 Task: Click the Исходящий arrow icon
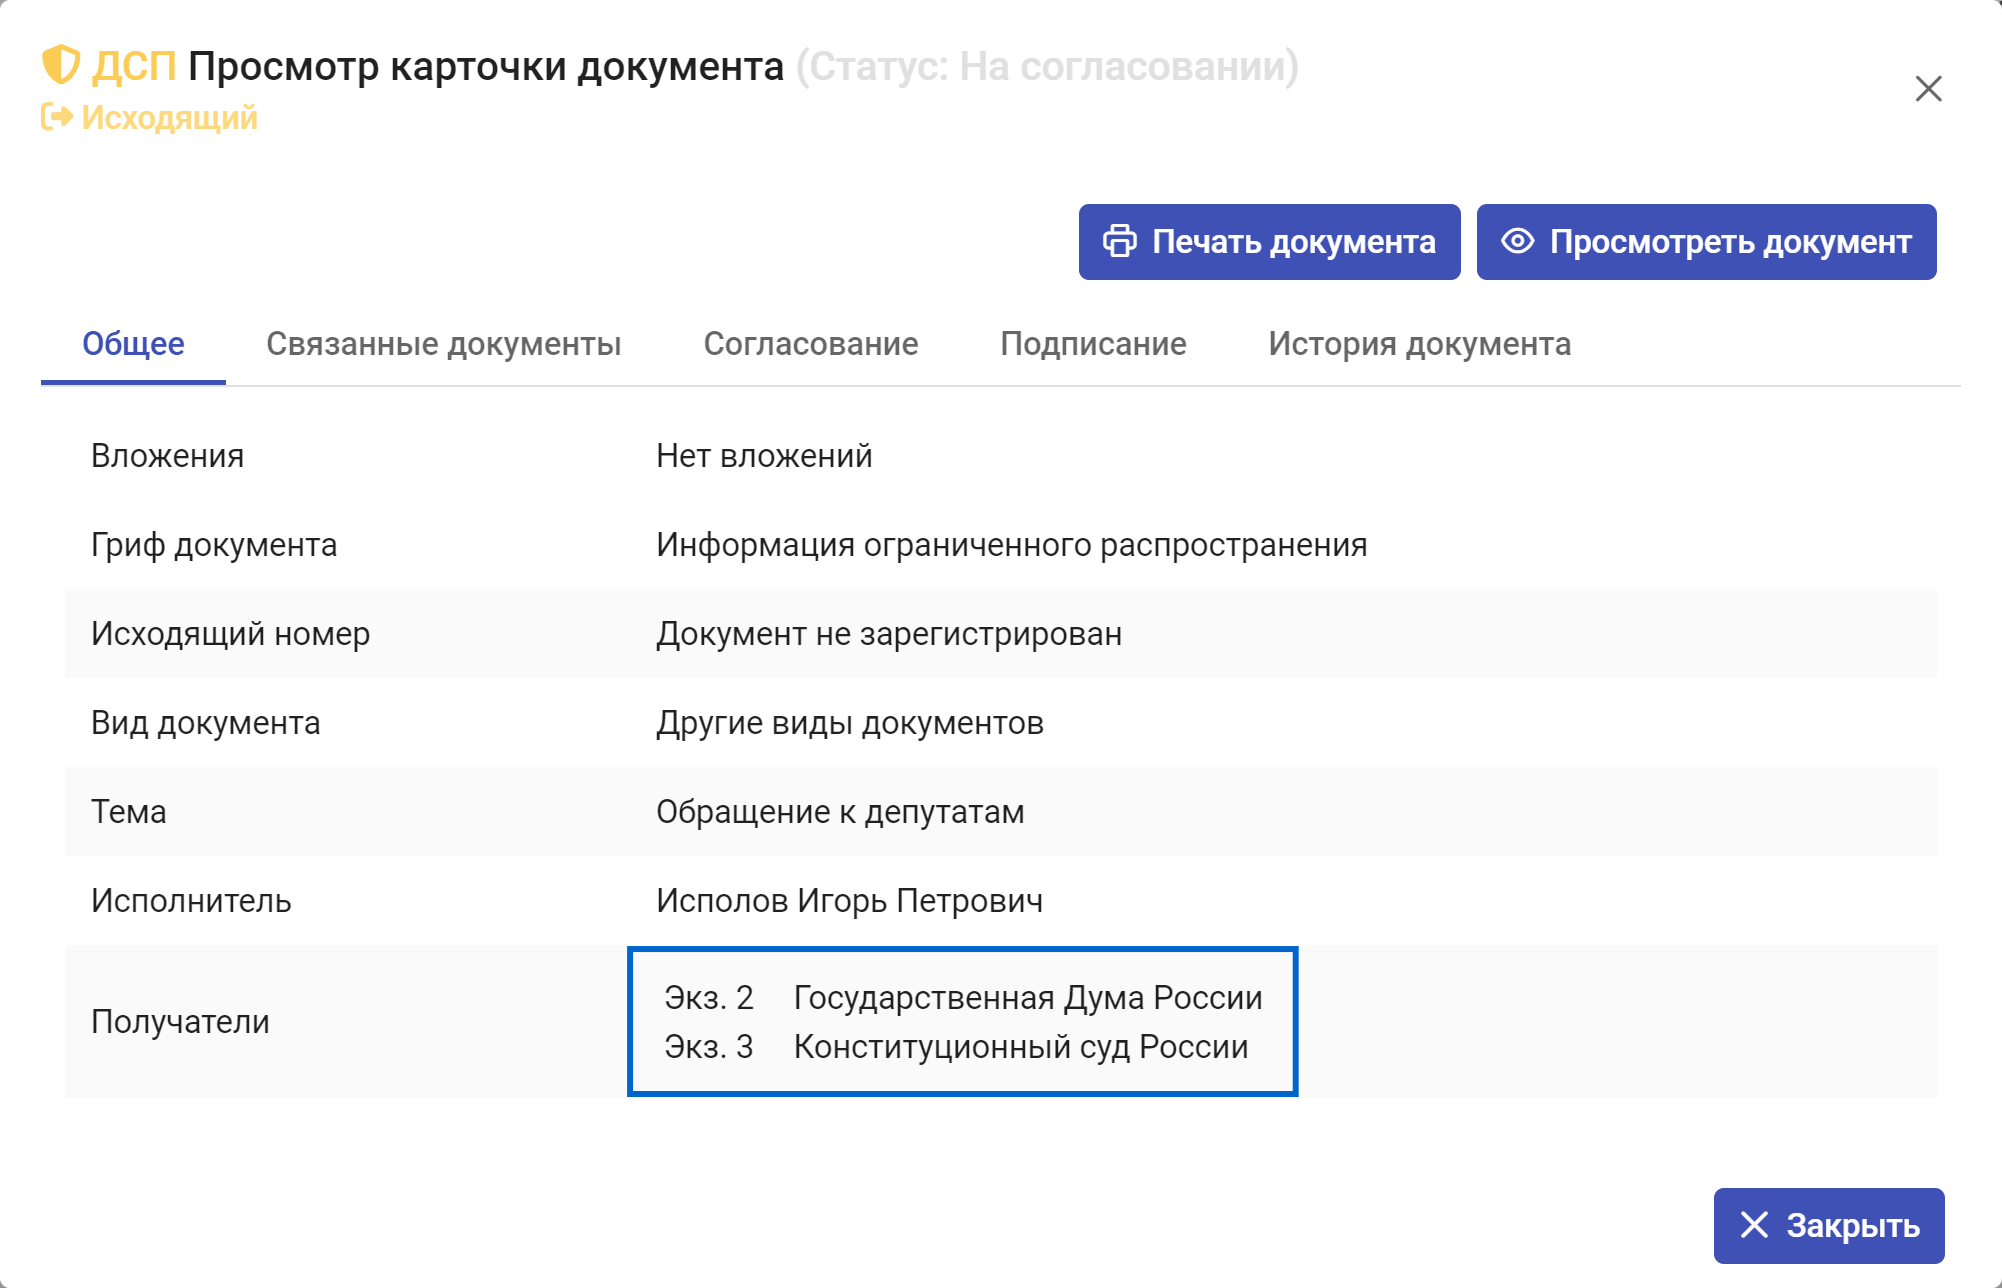[x=57, y=118]
